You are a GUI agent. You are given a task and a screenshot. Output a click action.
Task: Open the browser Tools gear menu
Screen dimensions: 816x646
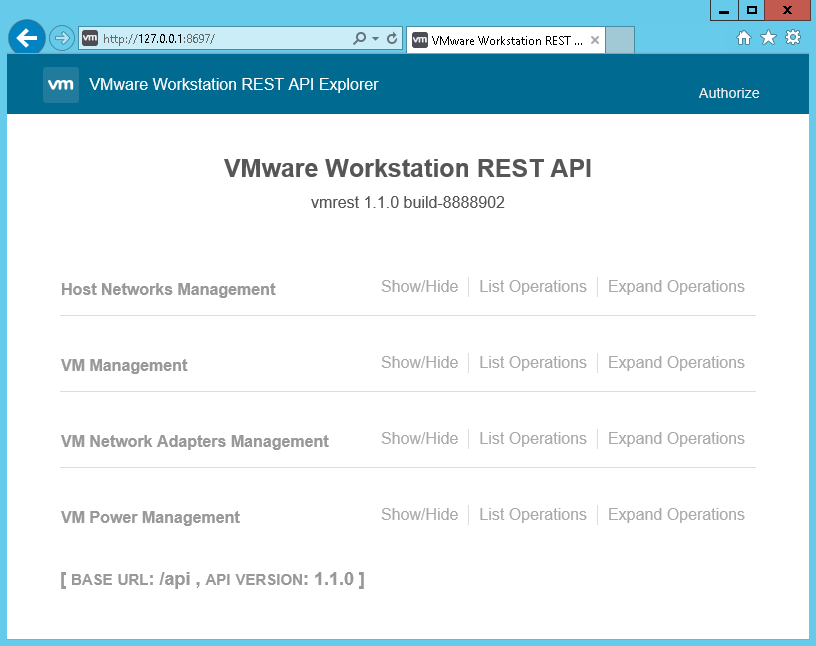(793, 37)
